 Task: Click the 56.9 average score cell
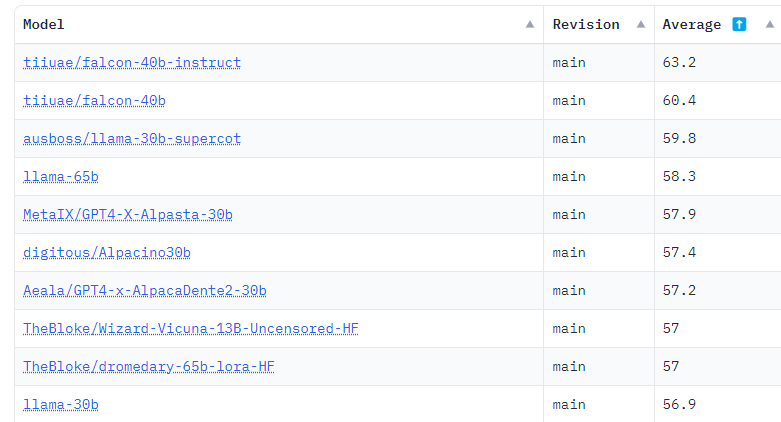click(679, 404)
